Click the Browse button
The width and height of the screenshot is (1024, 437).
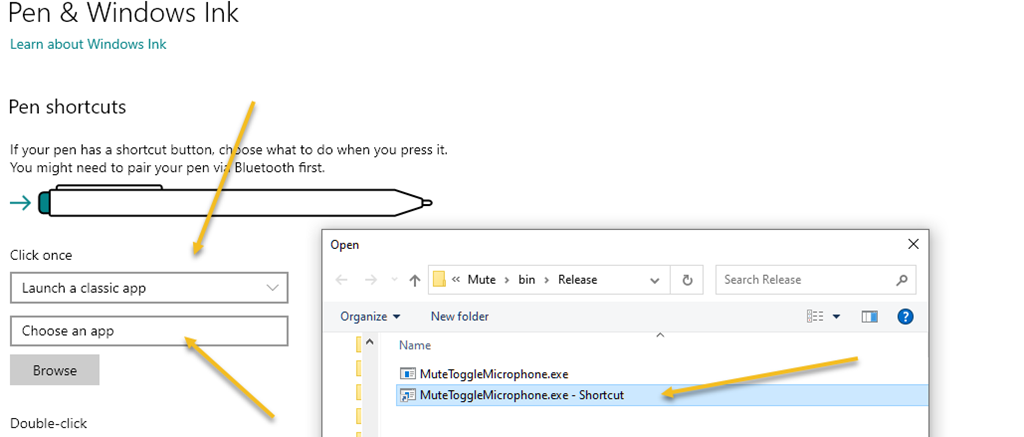tap(55, 370)
